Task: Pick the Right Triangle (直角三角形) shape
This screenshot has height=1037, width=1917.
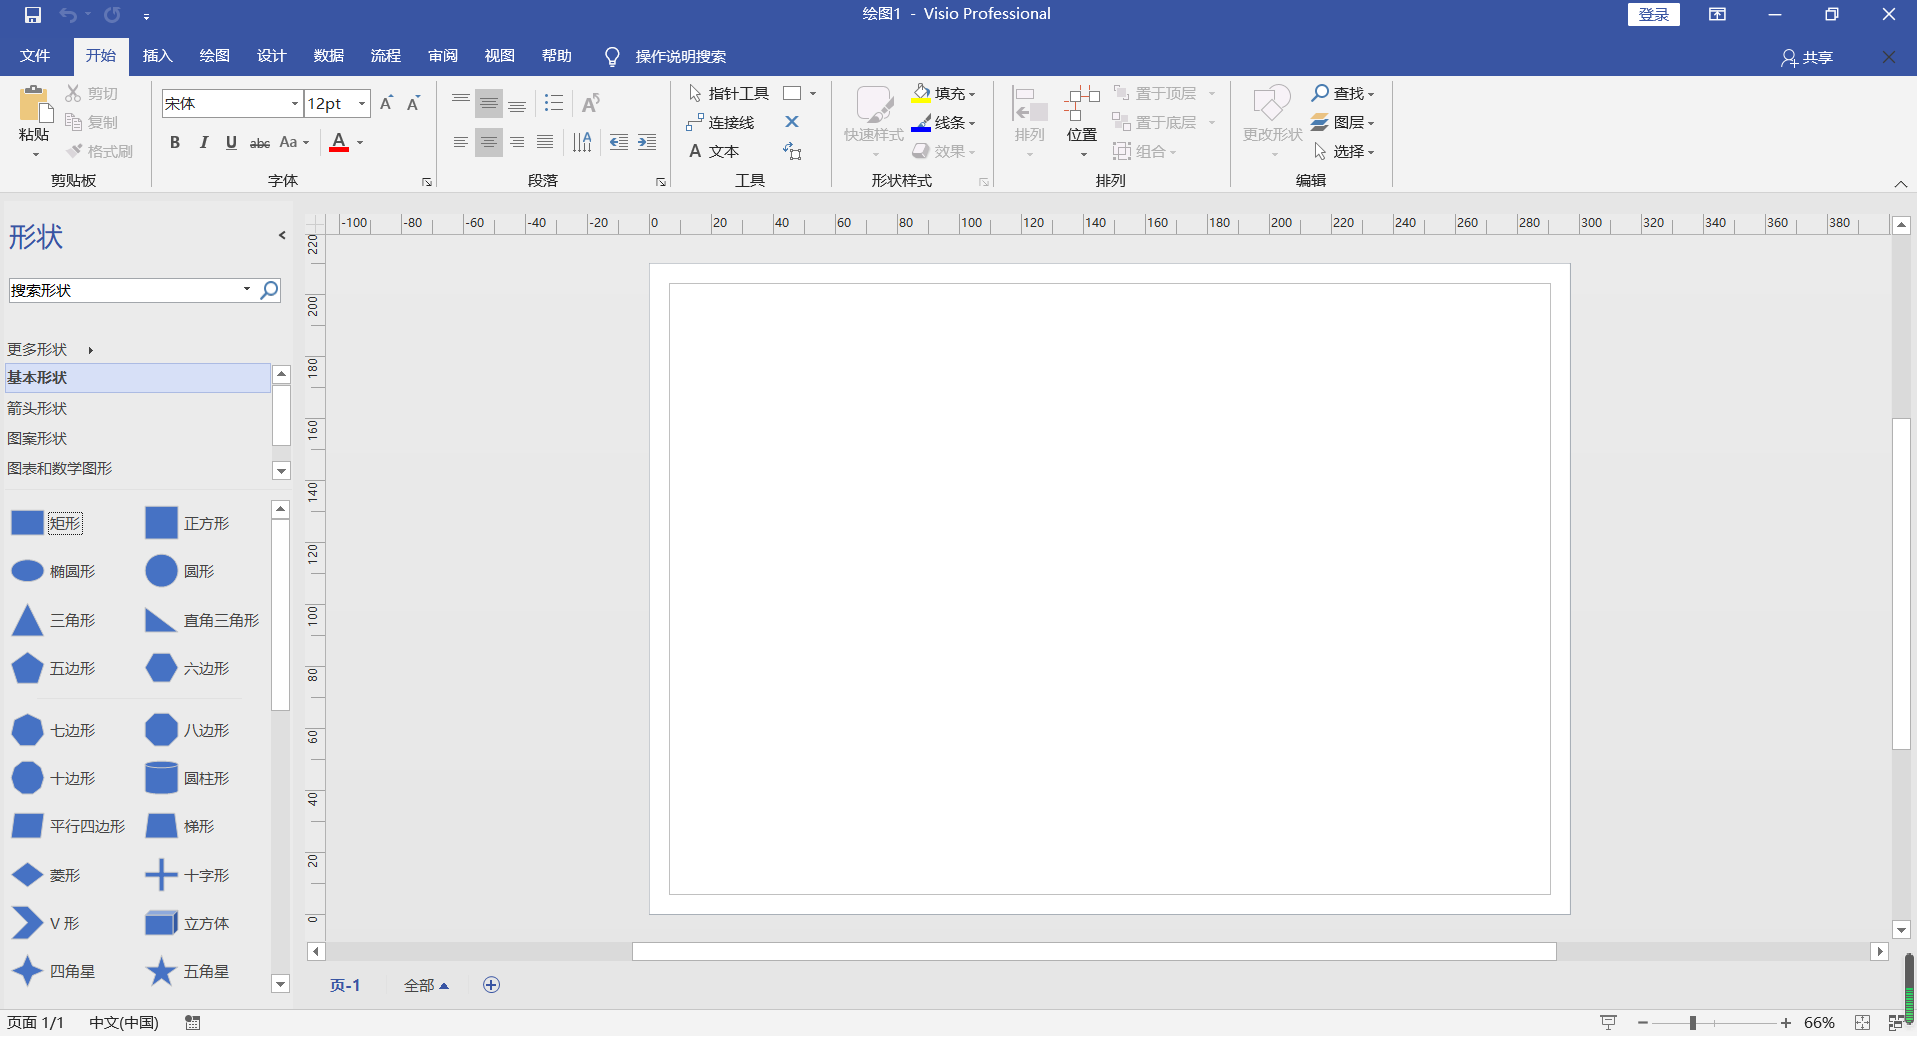Action: pyautogui.click(x=202, y=620)
